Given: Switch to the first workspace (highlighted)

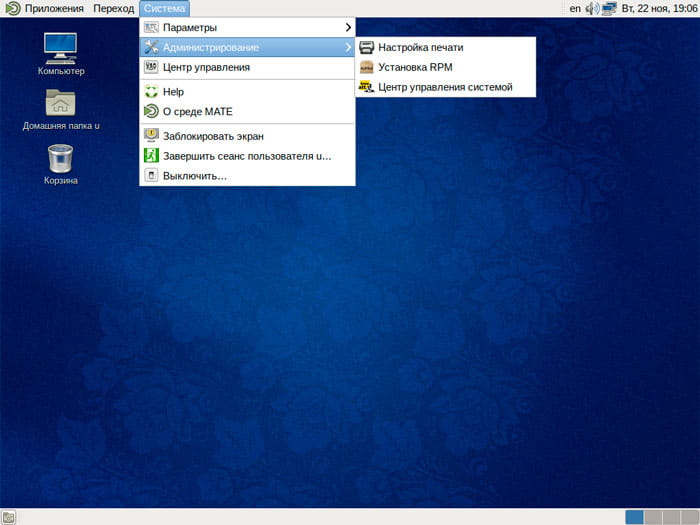Looking at the screenshot, I should click(x=634, y=517).
